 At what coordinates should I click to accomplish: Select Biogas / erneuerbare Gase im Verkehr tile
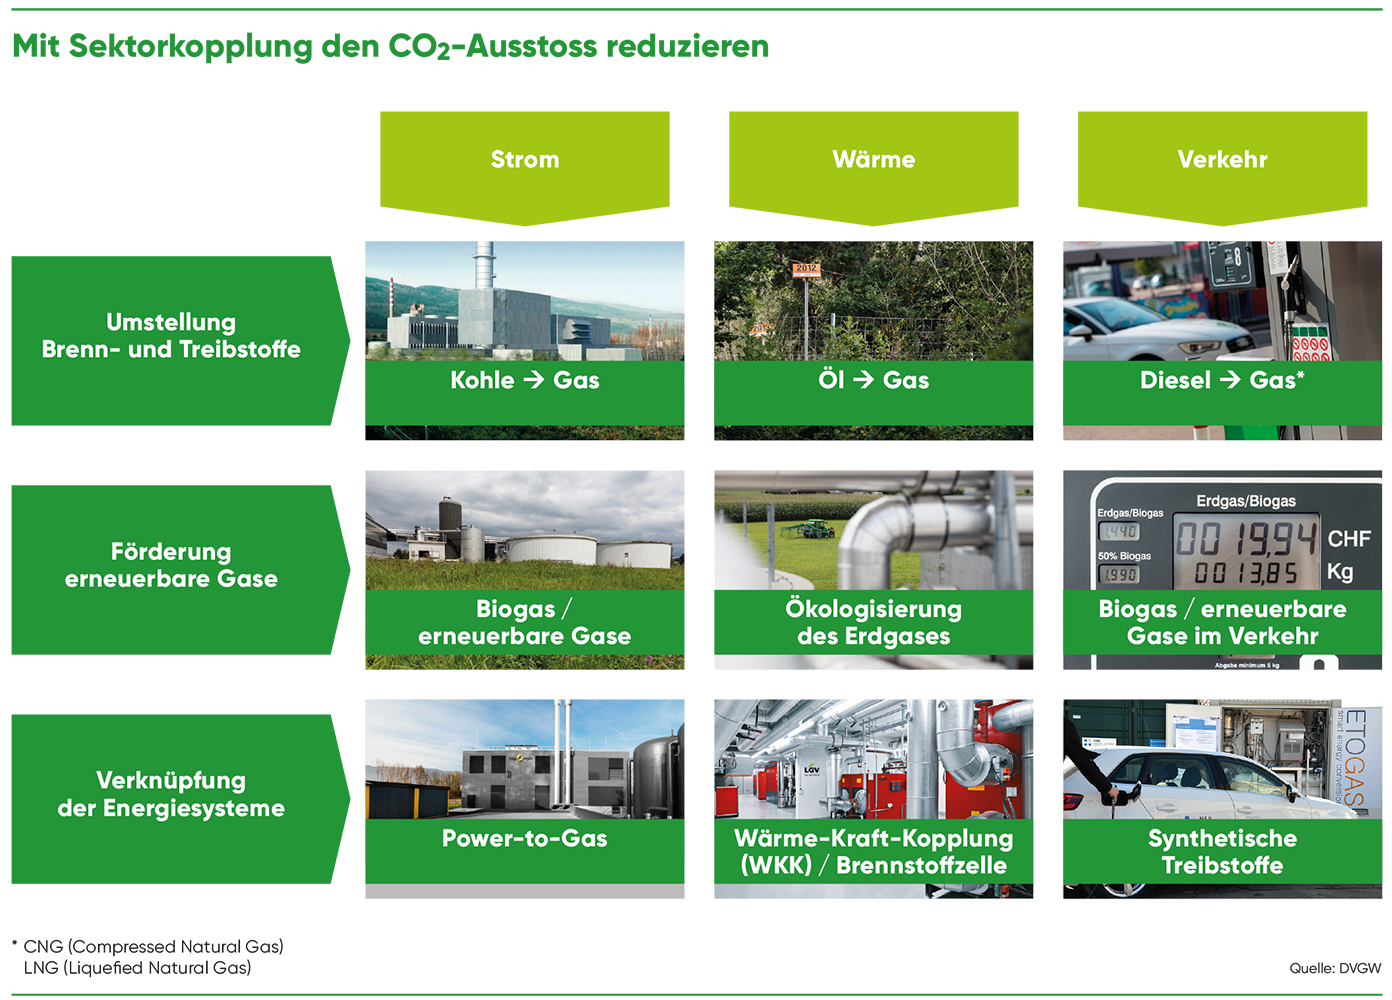click(x=1221, y=622)
